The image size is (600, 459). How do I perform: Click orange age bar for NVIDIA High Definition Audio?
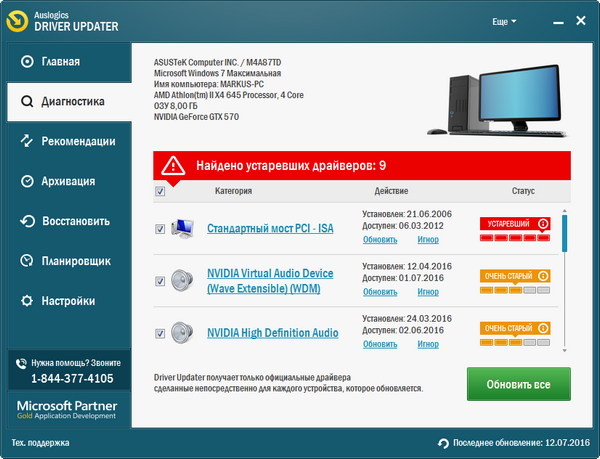point(515,343)
